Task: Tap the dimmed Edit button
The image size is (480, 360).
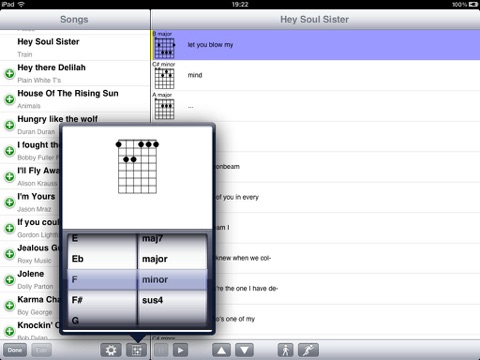Action: point(41,350)
